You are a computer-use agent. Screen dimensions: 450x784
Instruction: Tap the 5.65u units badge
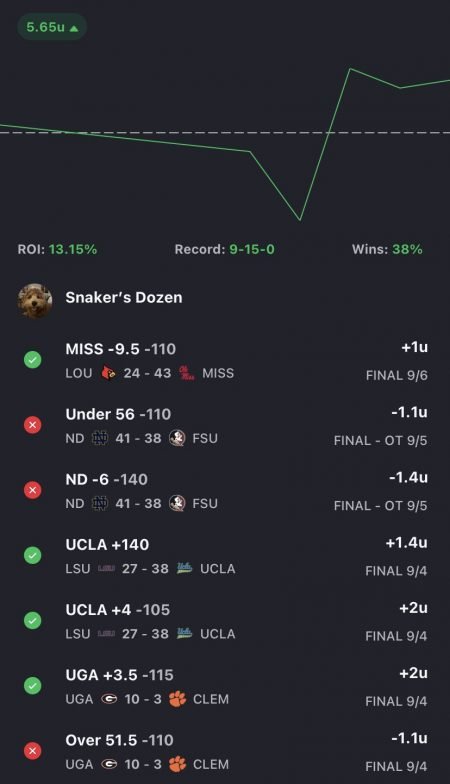(52, 27)
